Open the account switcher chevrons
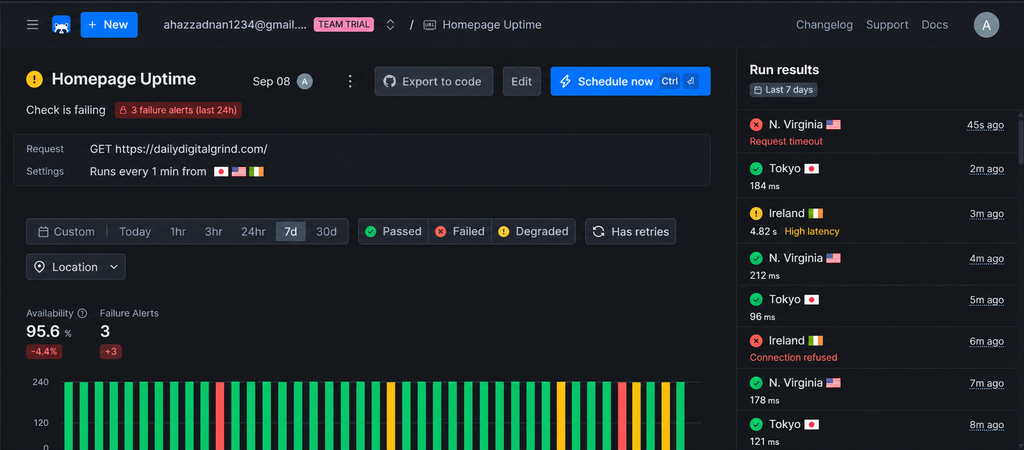Screen dimensions: 1024x450 point(390,25)
